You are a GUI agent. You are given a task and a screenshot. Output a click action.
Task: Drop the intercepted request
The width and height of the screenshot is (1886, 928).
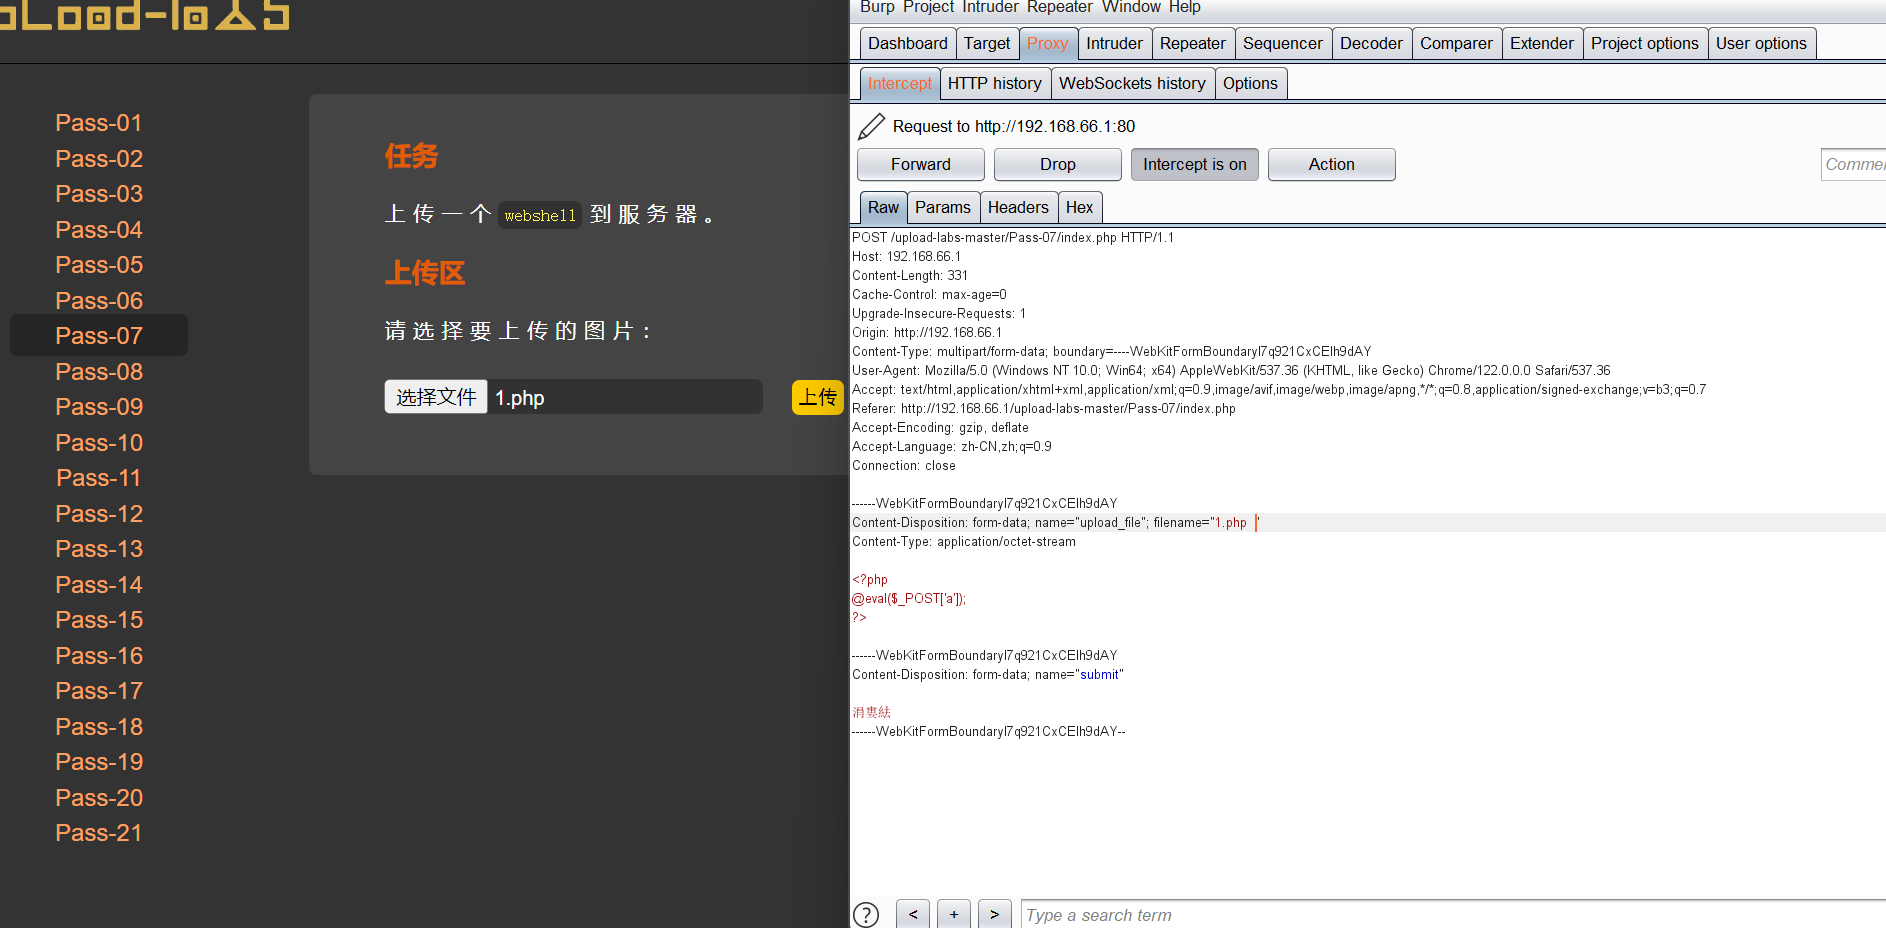(1058, 164)
